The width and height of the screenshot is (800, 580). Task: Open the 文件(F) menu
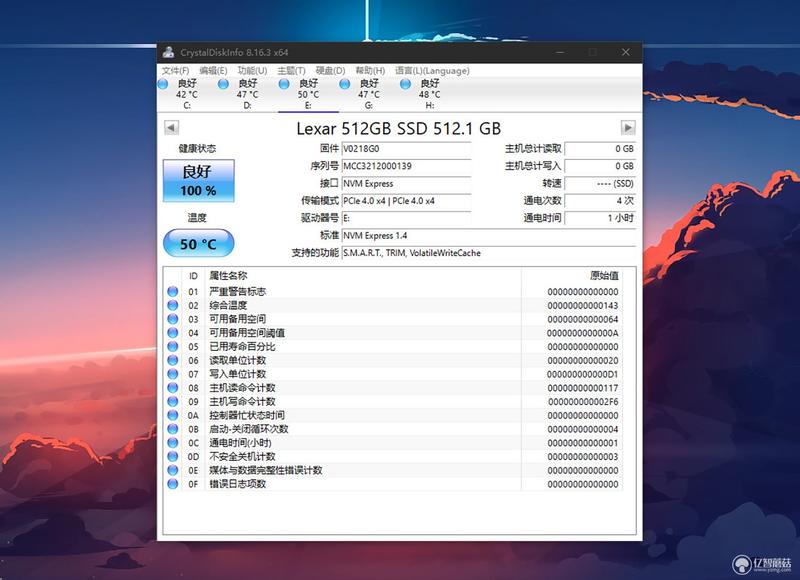[x=175, y=70]
